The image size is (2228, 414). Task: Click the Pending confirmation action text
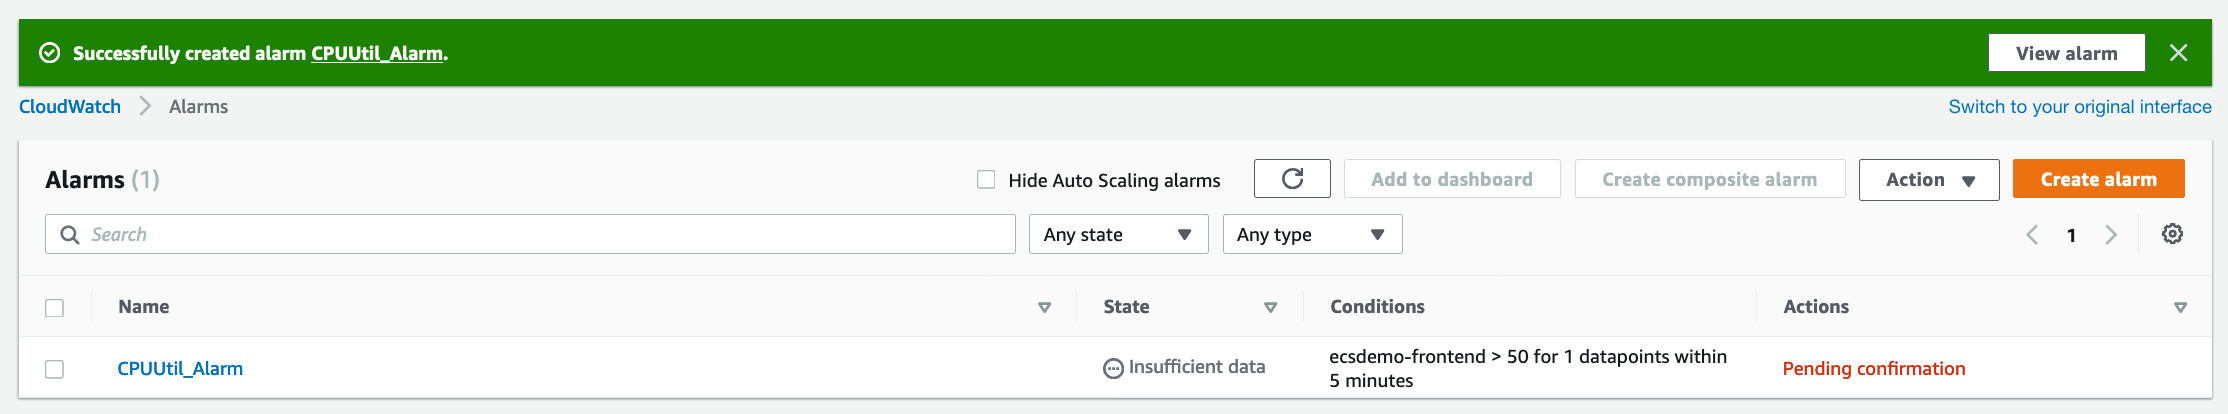1874,369
